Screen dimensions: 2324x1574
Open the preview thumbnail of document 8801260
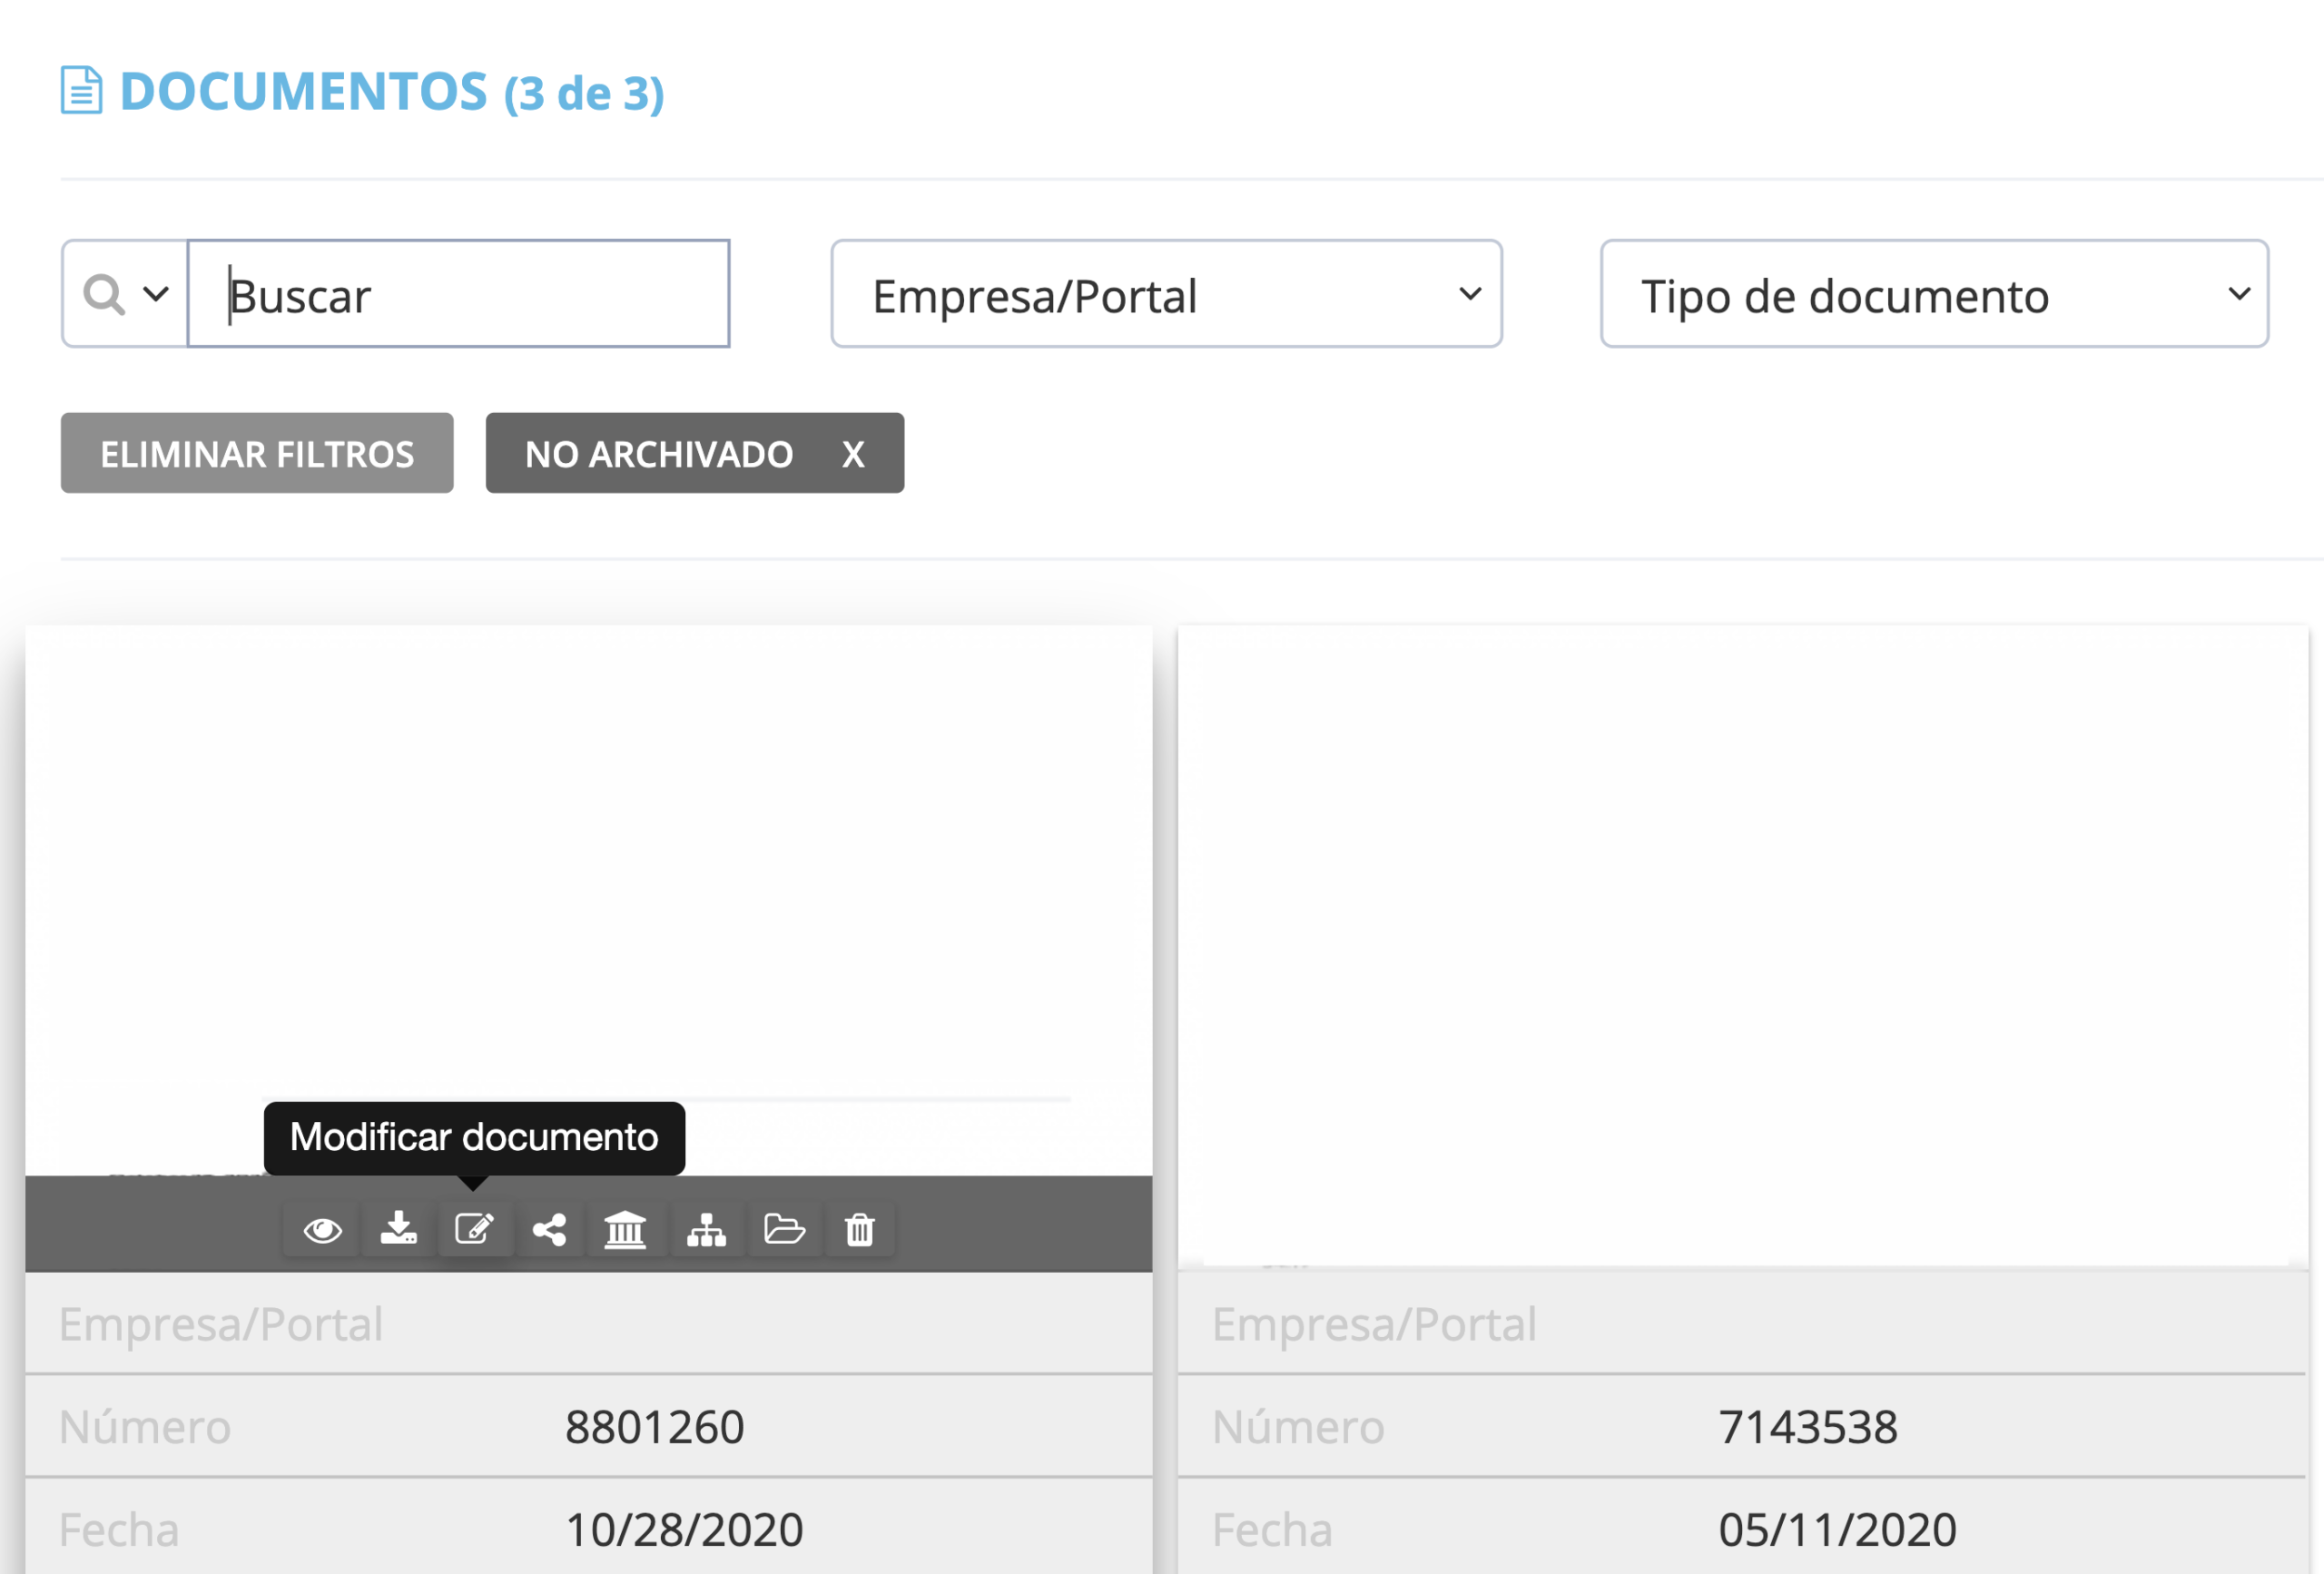[x=589, y=900]
